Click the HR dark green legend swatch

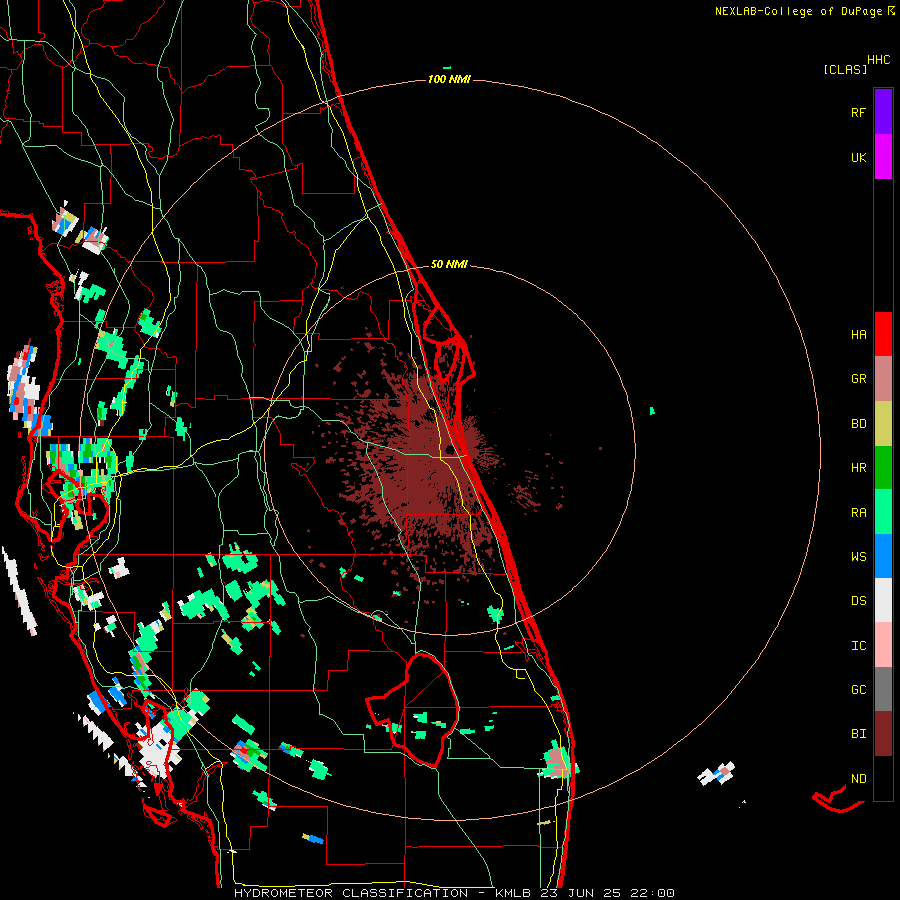(883, 467)
